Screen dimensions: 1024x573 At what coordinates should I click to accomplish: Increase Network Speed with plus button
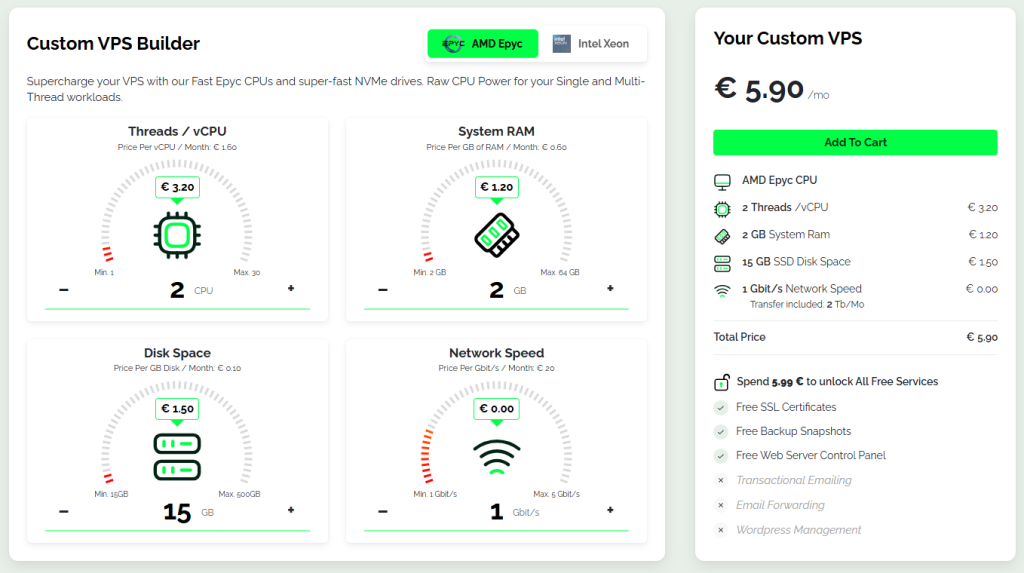click(610, 511)
